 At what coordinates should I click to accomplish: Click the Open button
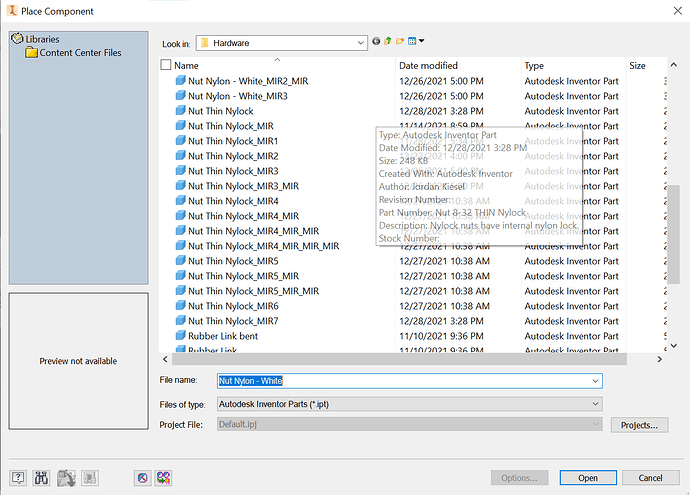pos(588,478)
